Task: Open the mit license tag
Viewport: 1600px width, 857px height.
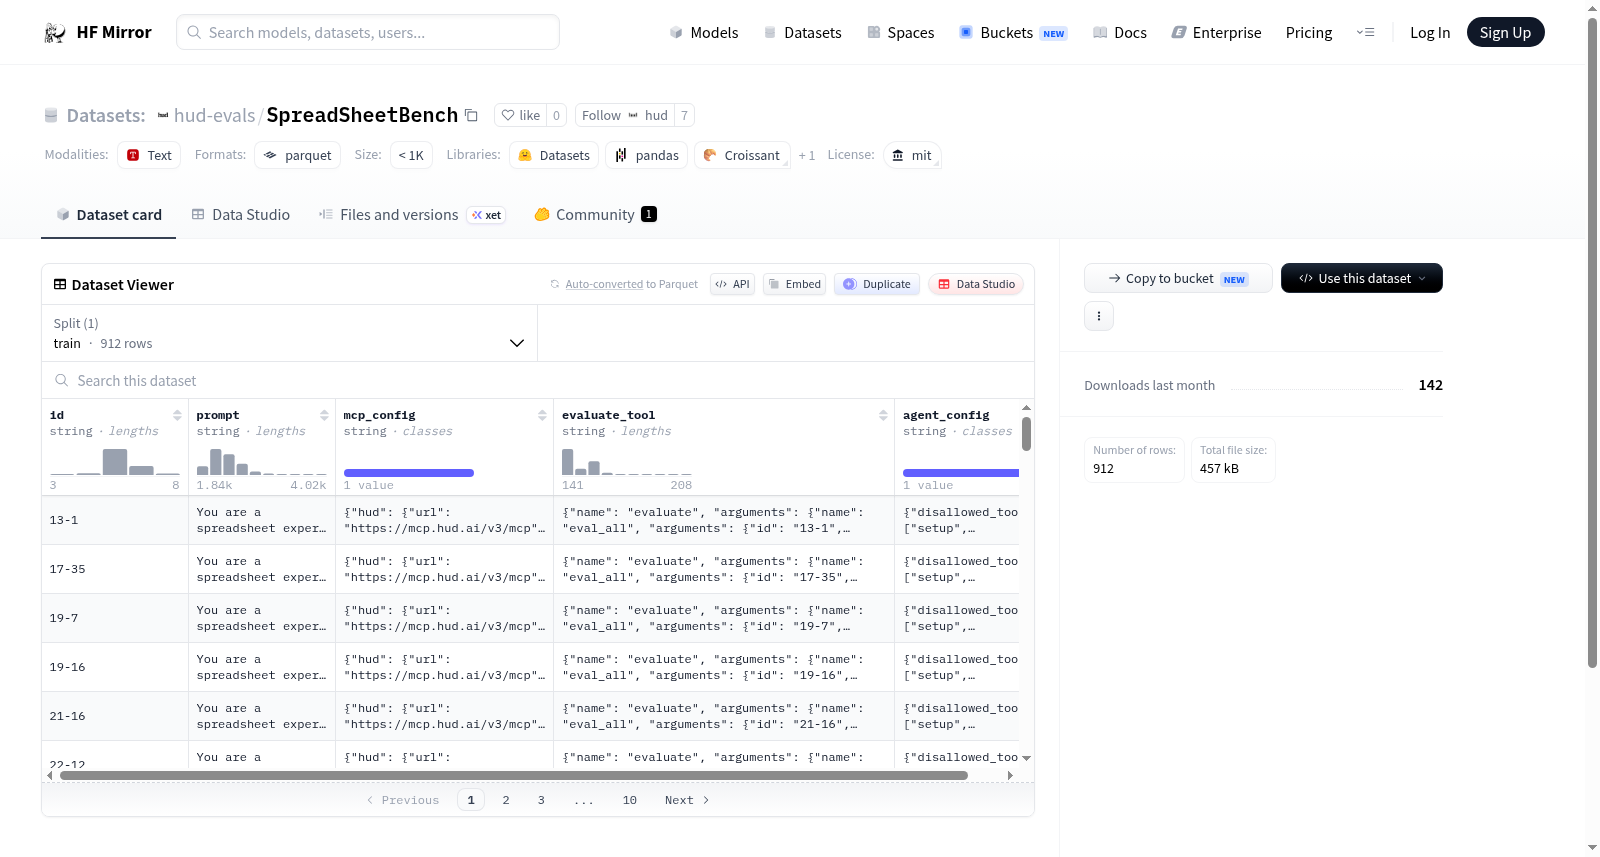Action: tap(912, 155)
